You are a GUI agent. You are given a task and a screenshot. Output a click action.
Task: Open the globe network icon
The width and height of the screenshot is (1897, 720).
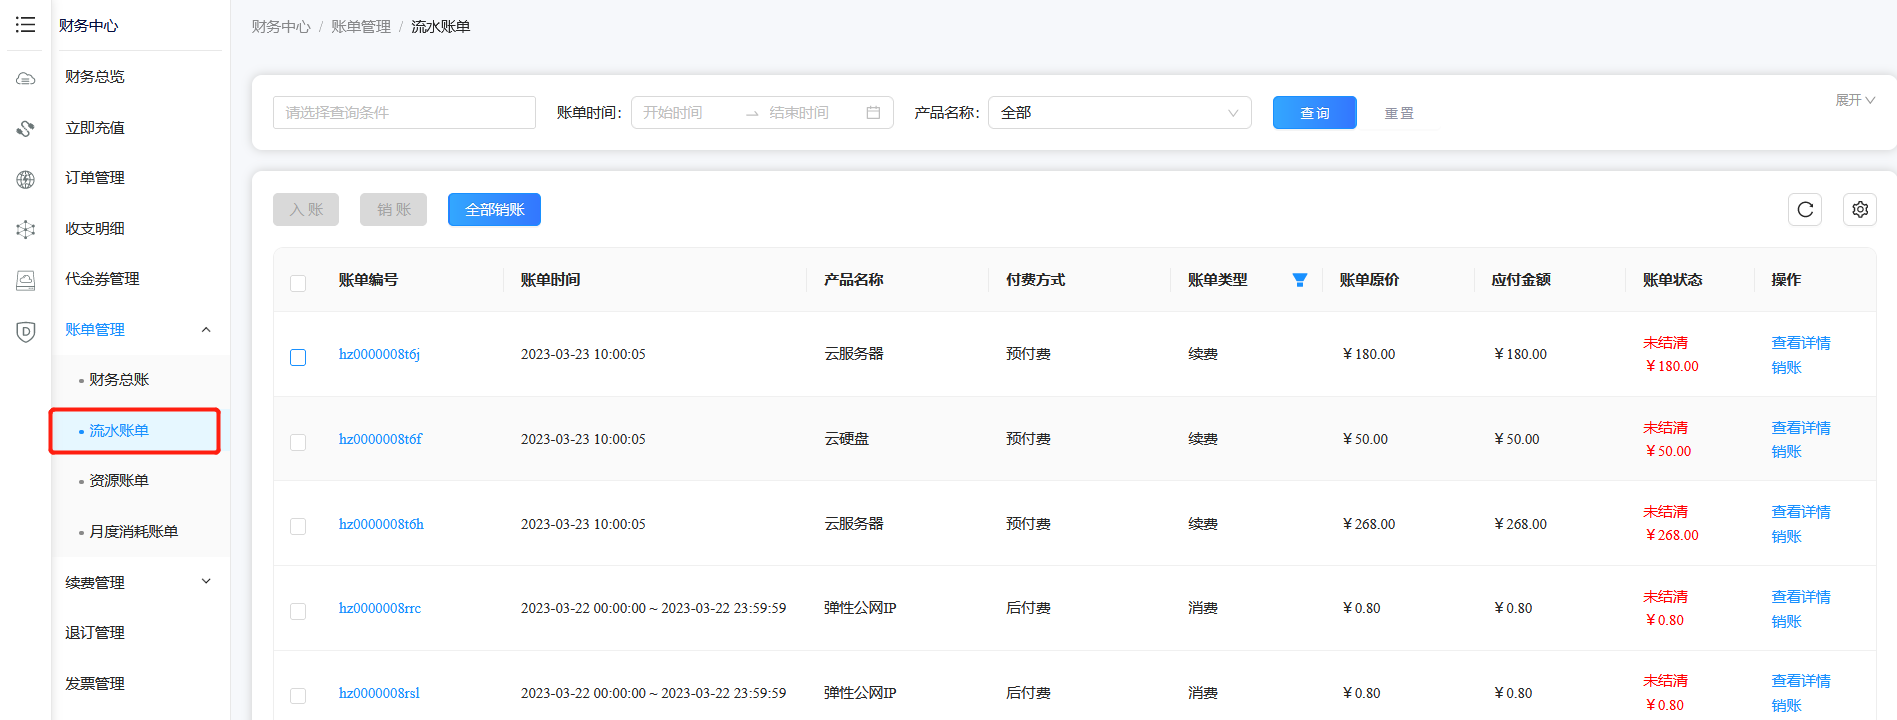(x=26, y=180)
